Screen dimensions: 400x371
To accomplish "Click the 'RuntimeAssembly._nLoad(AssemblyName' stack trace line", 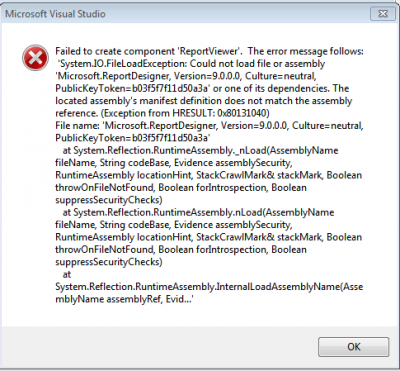I will coord(200,150).
